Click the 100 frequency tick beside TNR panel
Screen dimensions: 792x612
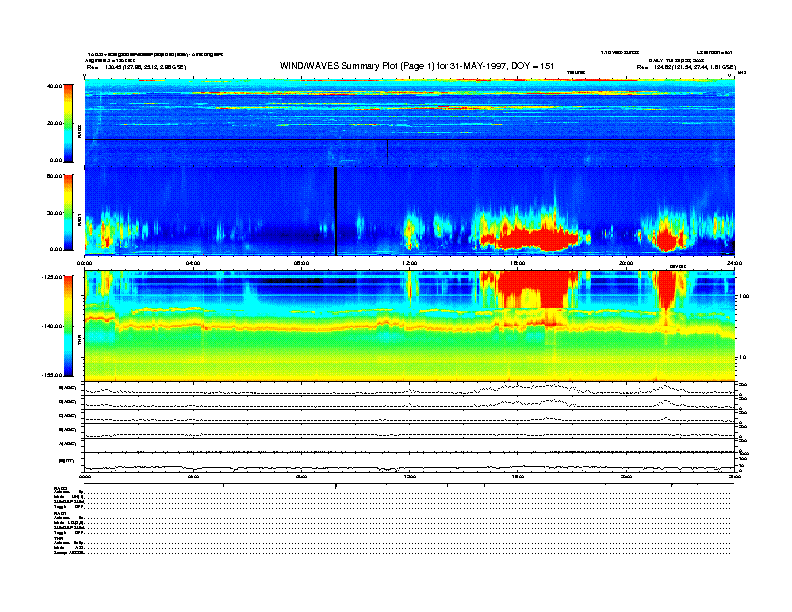pyautogui.click(x=743, y=296)
